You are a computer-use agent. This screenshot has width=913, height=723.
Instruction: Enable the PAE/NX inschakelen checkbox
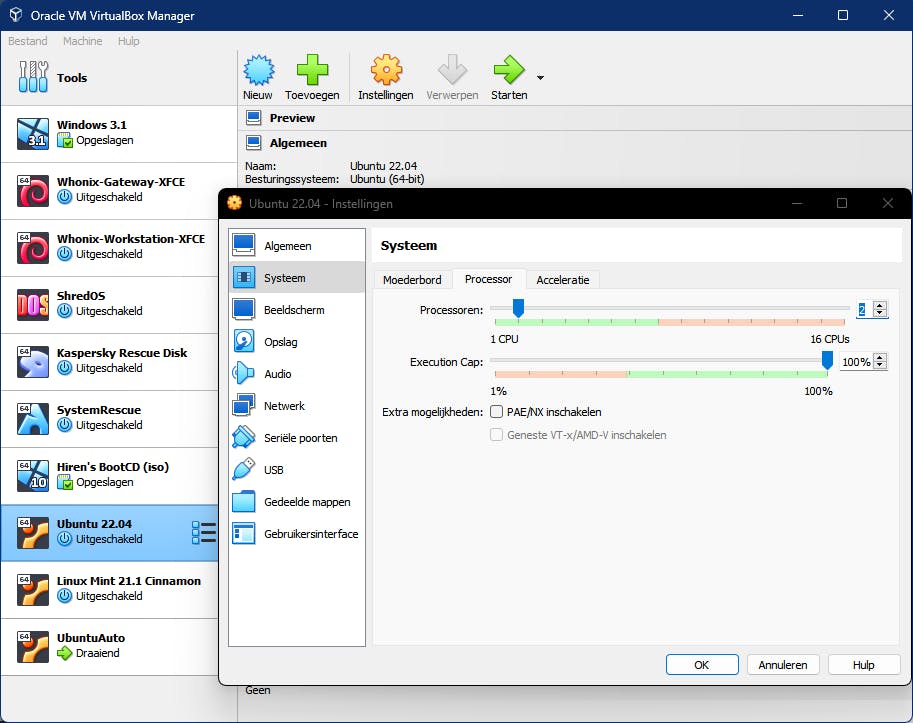(x=496, y=412)
